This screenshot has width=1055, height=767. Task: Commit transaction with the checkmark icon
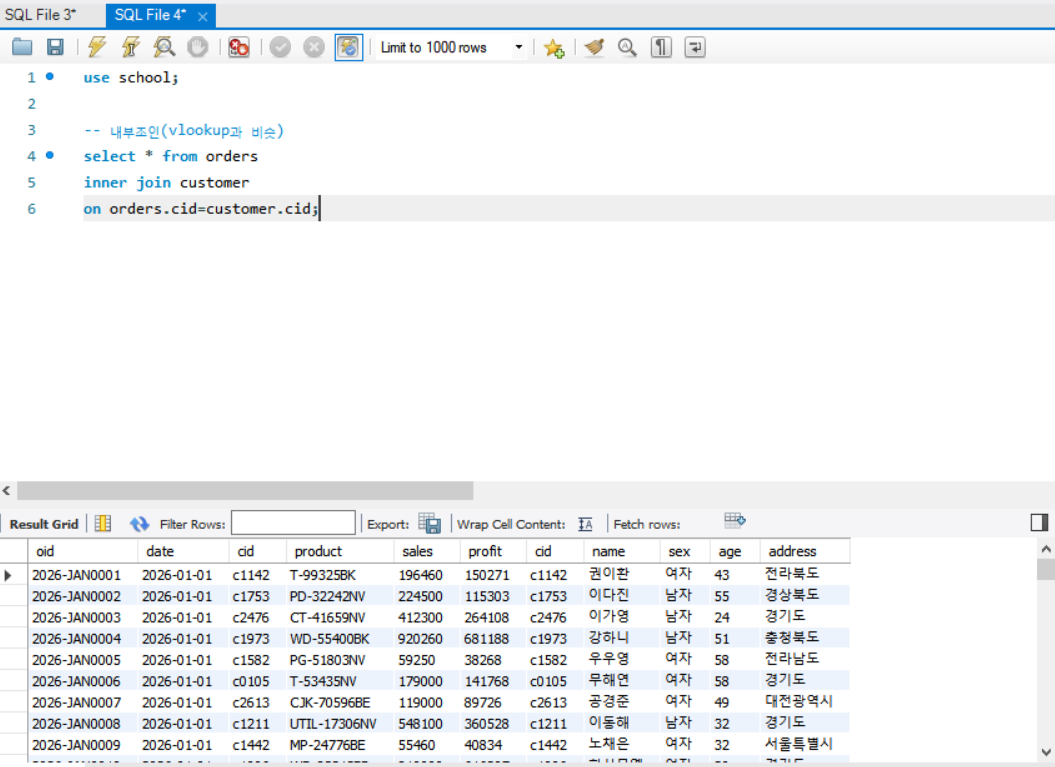click(x=281, y=47)
